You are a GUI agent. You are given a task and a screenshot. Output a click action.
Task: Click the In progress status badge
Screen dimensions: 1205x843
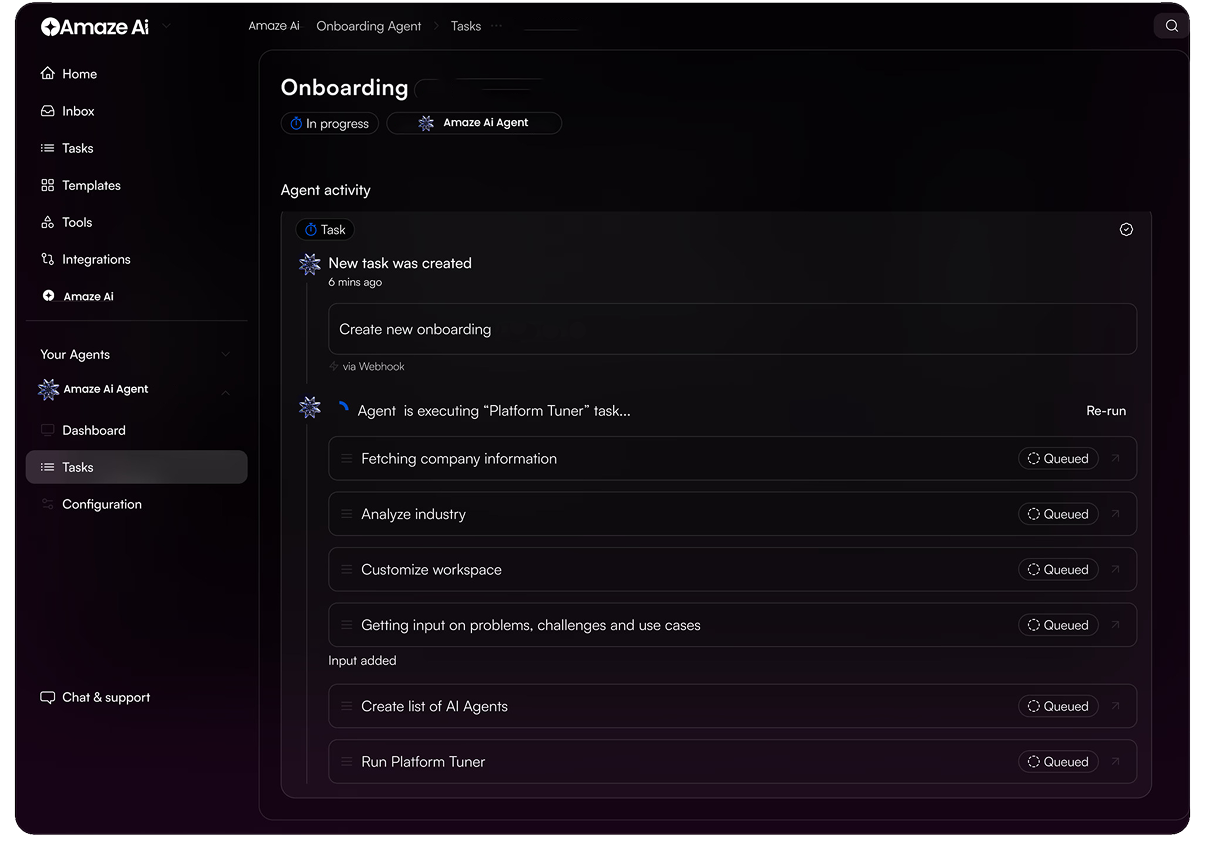330,124
